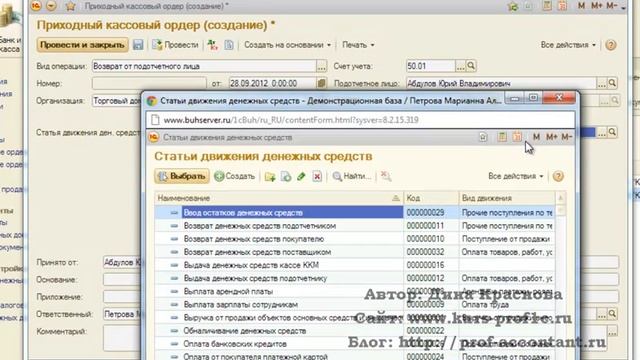Screen dimensions: 640x360
Task: Cancel search icon in popup toolbar
Action: (386, 176)
